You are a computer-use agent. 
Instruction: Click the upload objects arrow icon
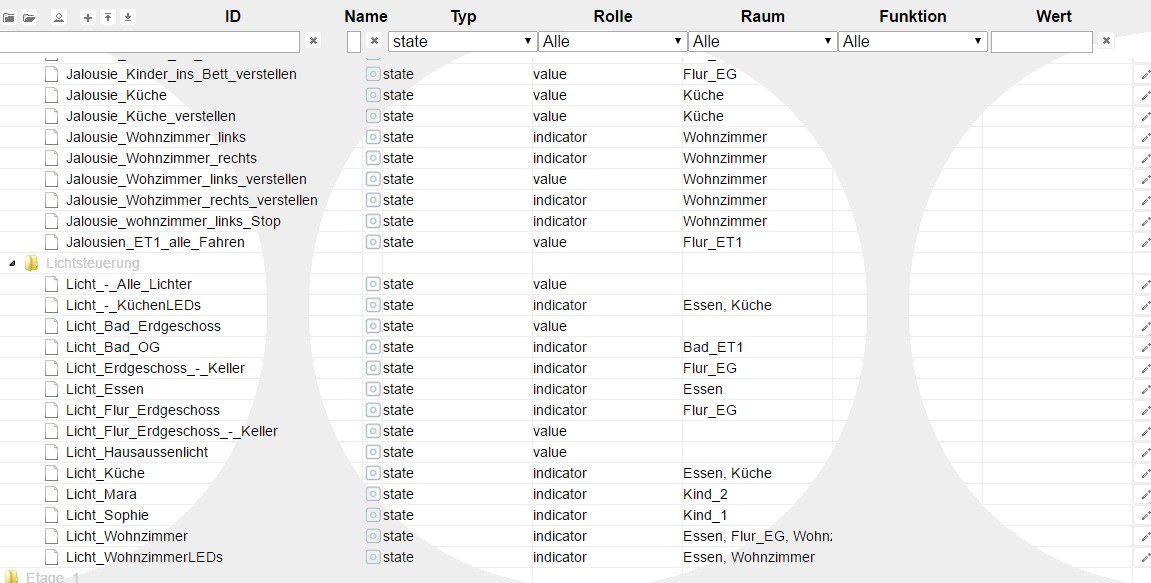108,17
